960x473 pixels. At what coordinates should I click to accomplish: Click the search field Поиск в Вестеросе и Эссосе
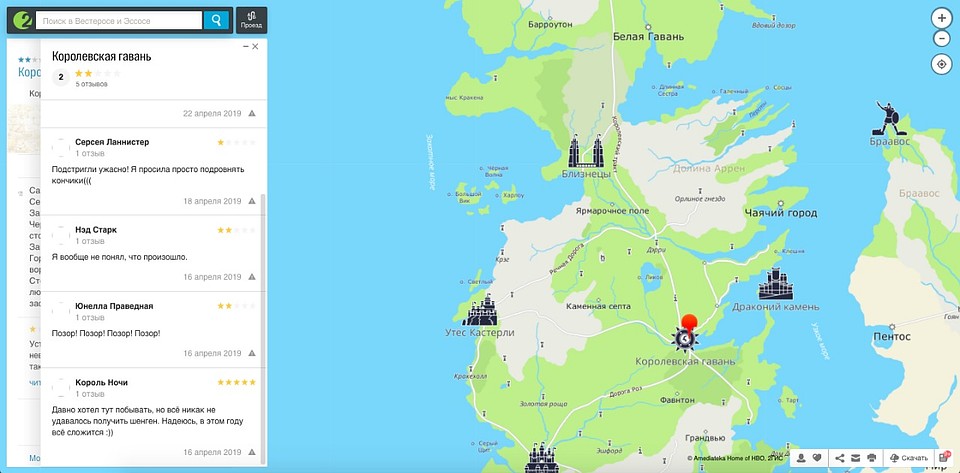click(x=119, y=21)
